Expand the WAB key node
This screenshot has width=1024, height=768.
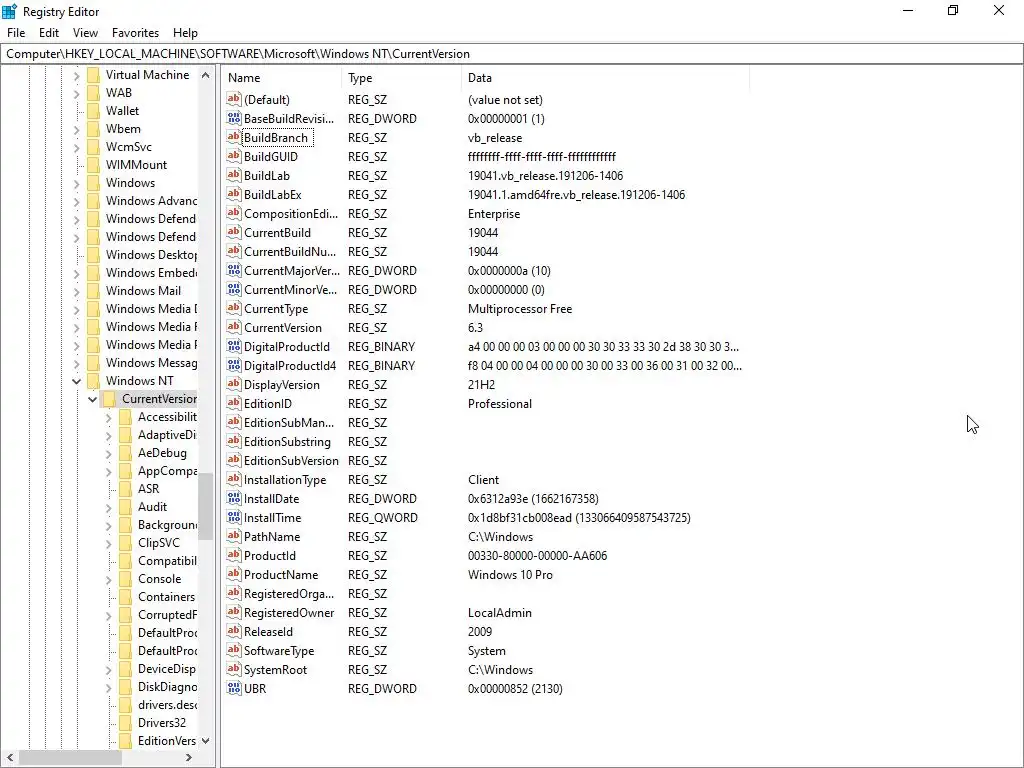(x=76, y=93)
